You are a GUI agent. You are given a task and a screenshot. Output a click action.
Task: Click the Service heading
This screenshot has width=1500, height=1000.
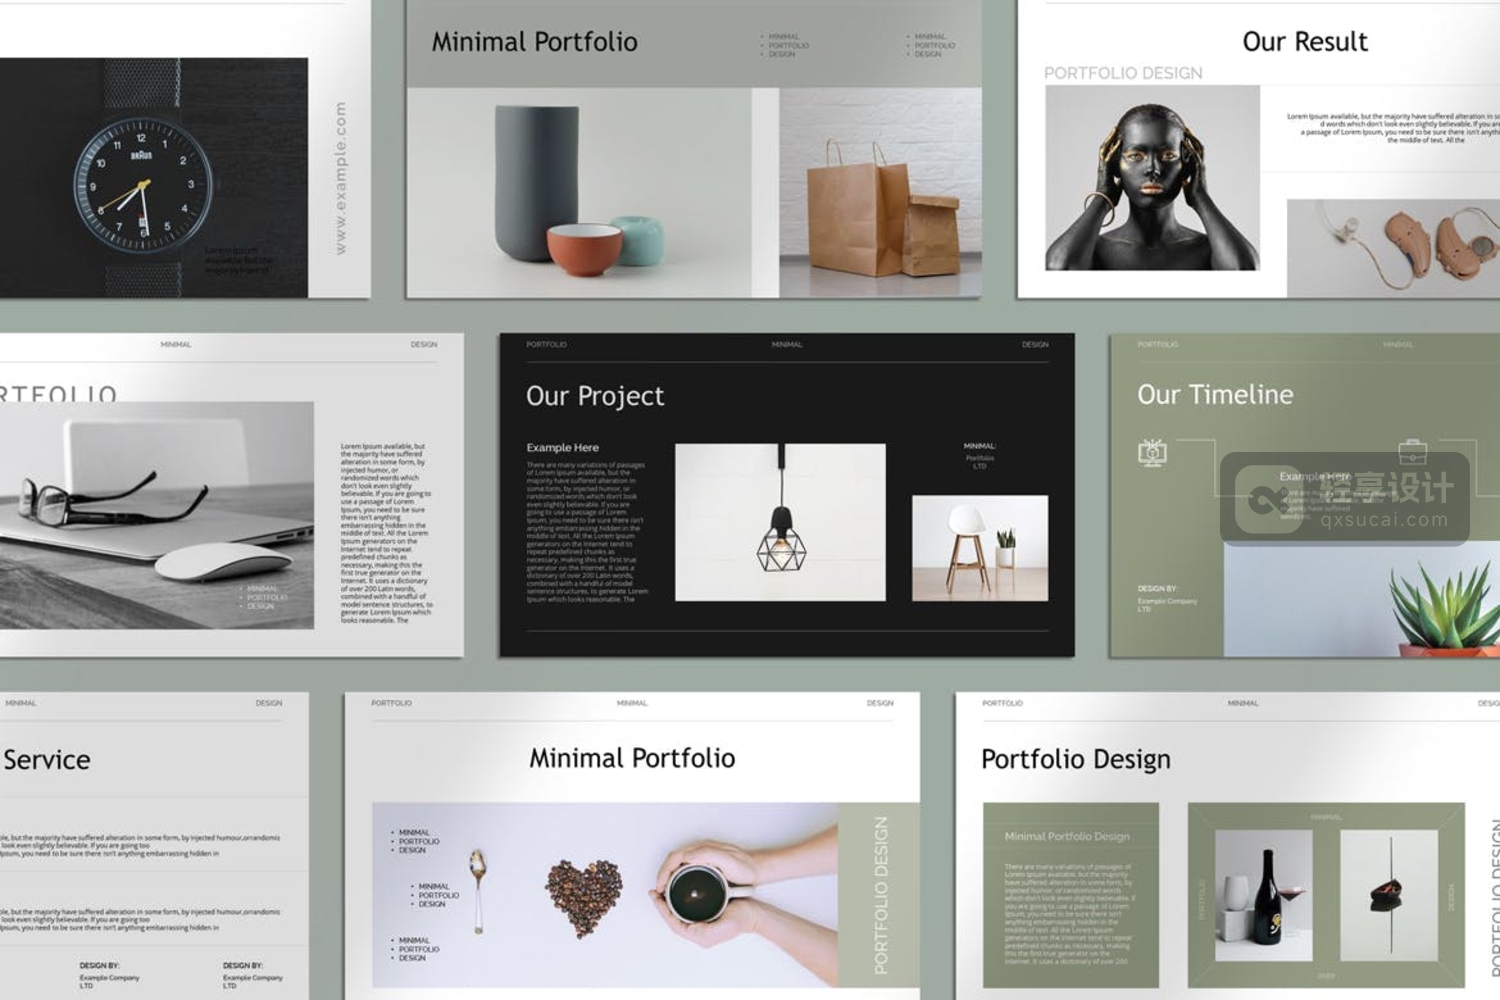coord(46,760)
